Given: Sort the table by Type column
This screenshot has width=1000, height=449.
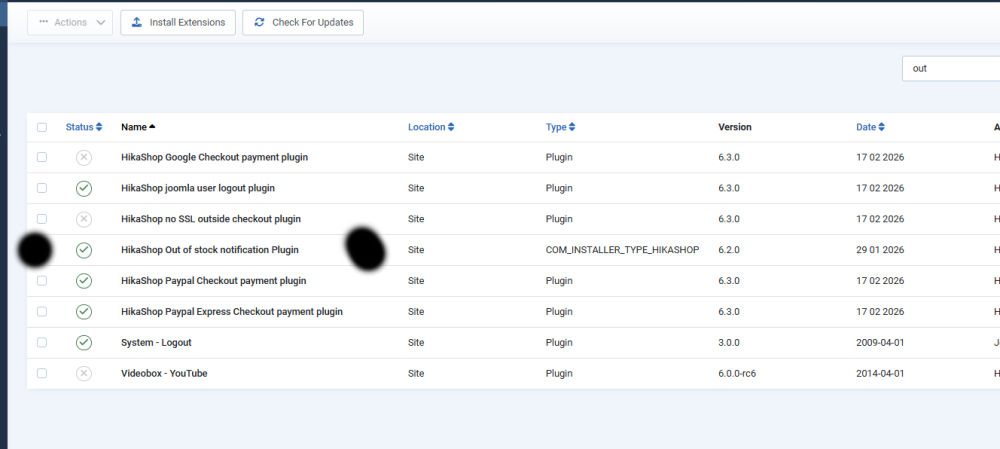Looking at the screenshot, I should click(561, 127).
